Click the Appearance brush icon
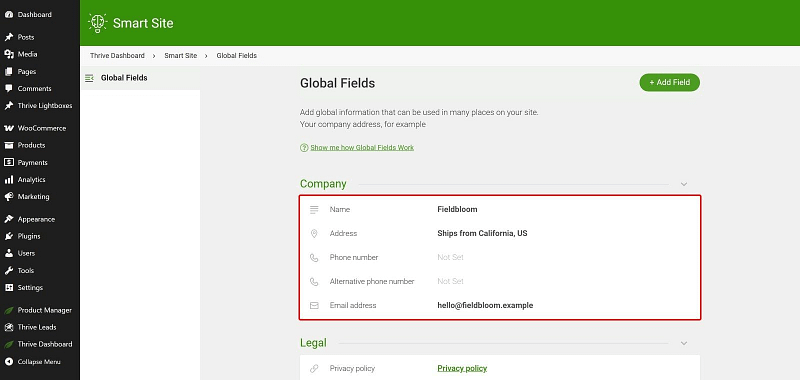The image size is (800, 380). click(9, 219)
